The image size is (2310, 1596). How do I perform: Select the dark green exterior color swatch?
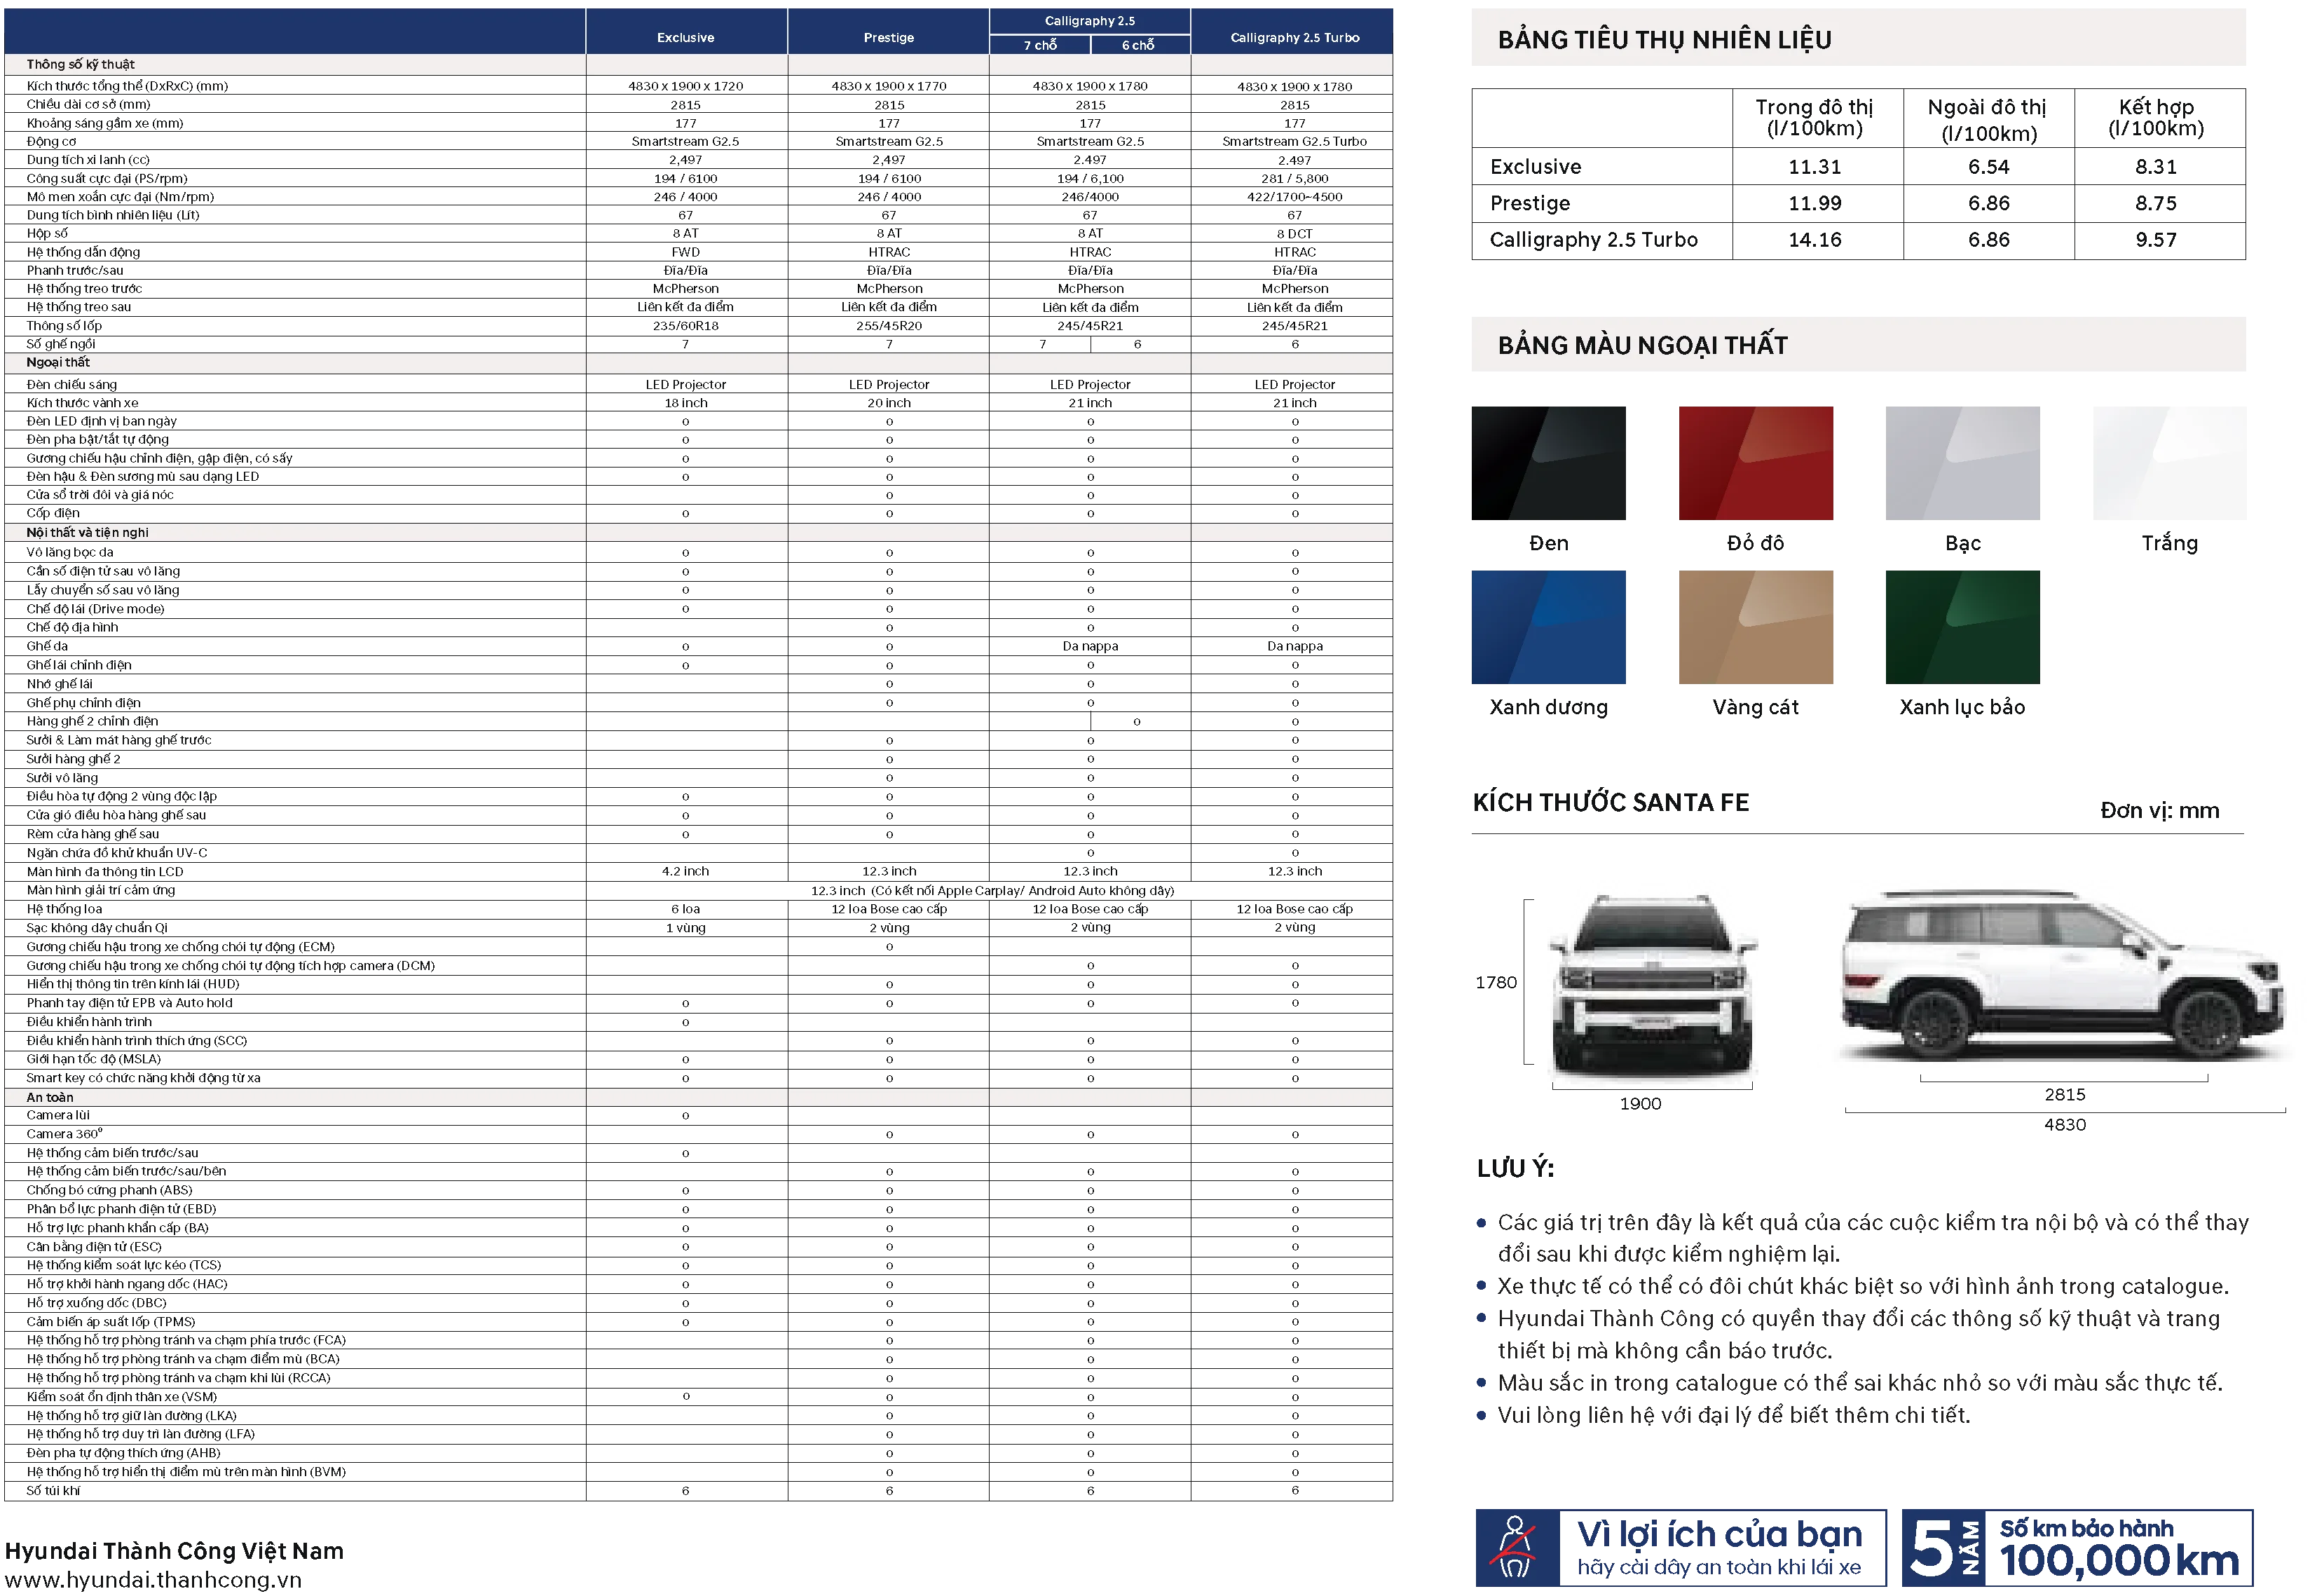tap(1961, 625)
